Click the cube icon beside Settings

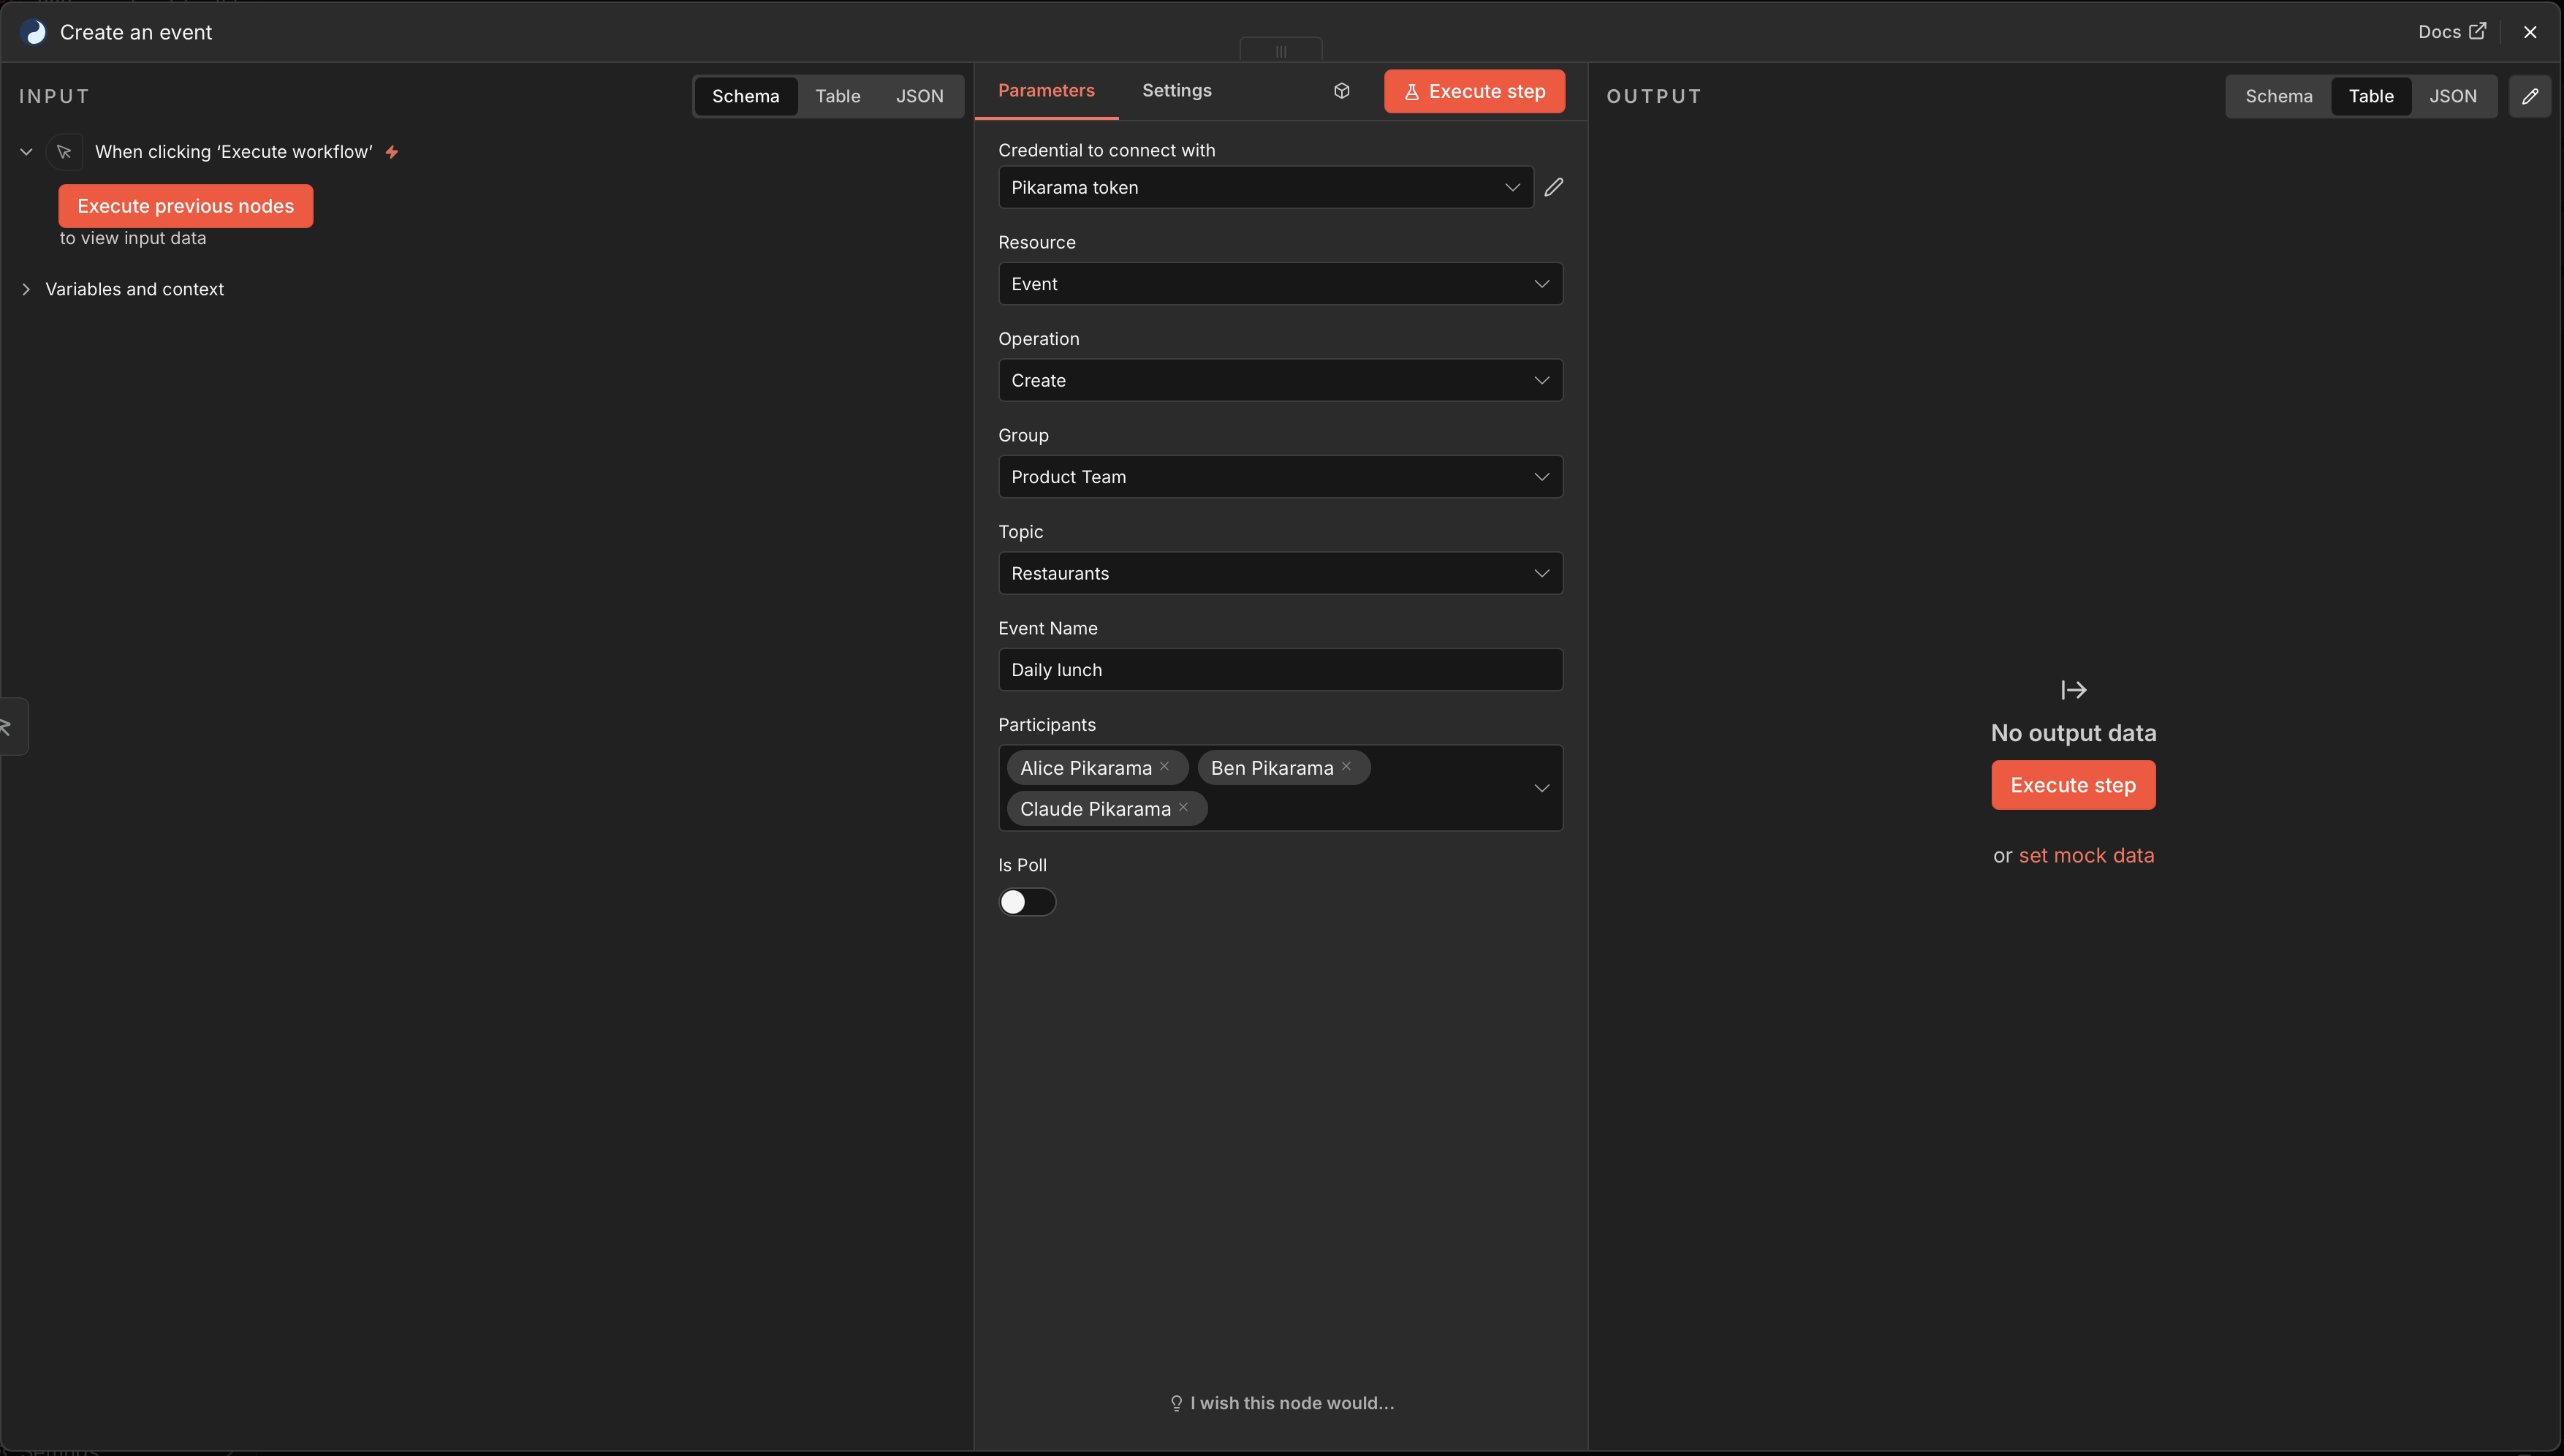tap(1342, 91)
